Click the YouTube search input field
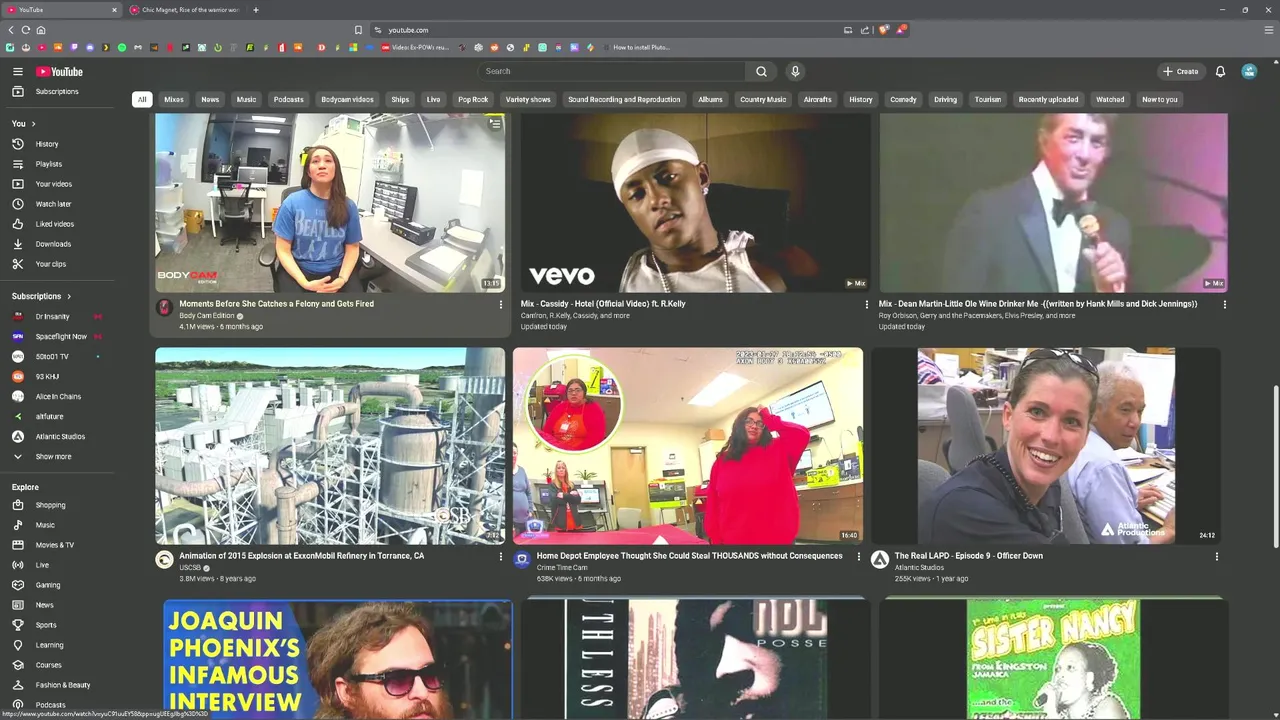 coord(612,71)
